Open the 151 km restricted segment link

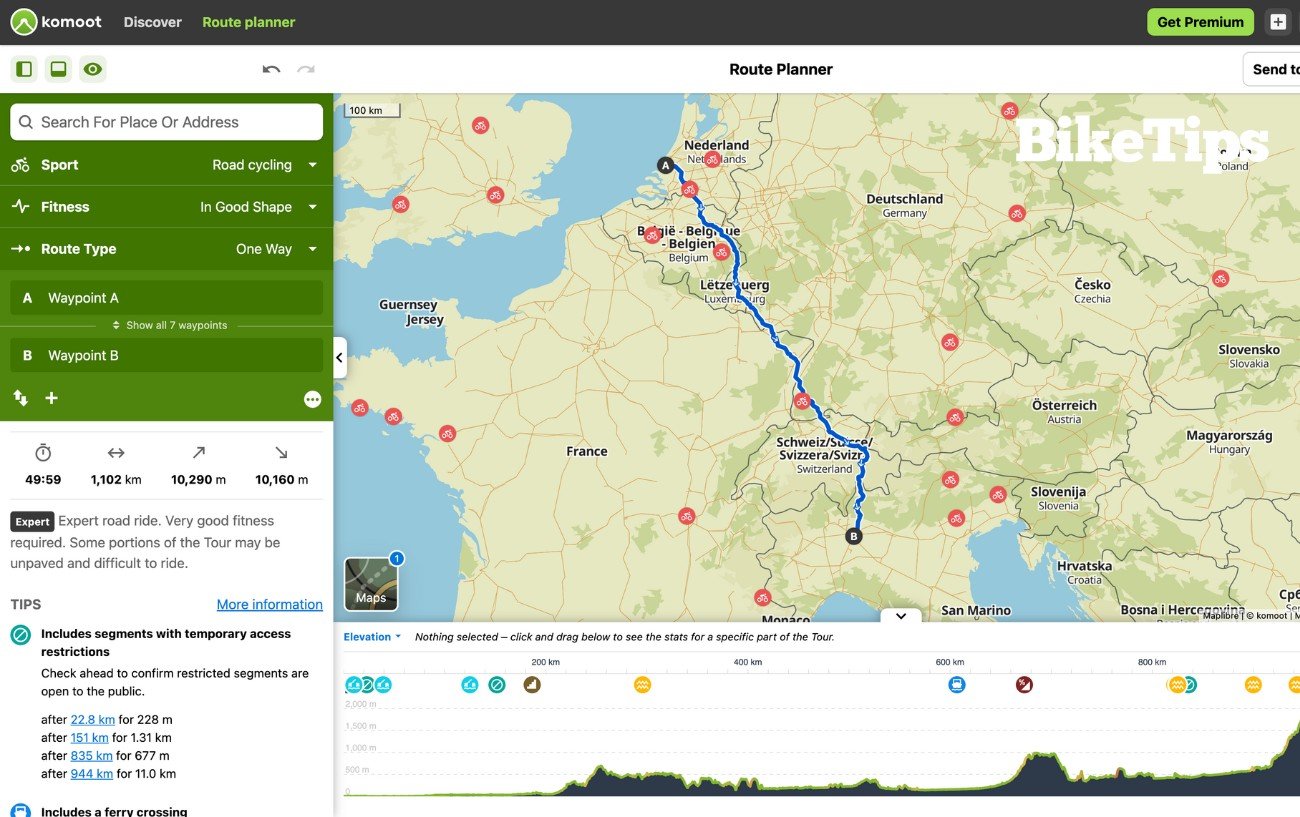90,738
